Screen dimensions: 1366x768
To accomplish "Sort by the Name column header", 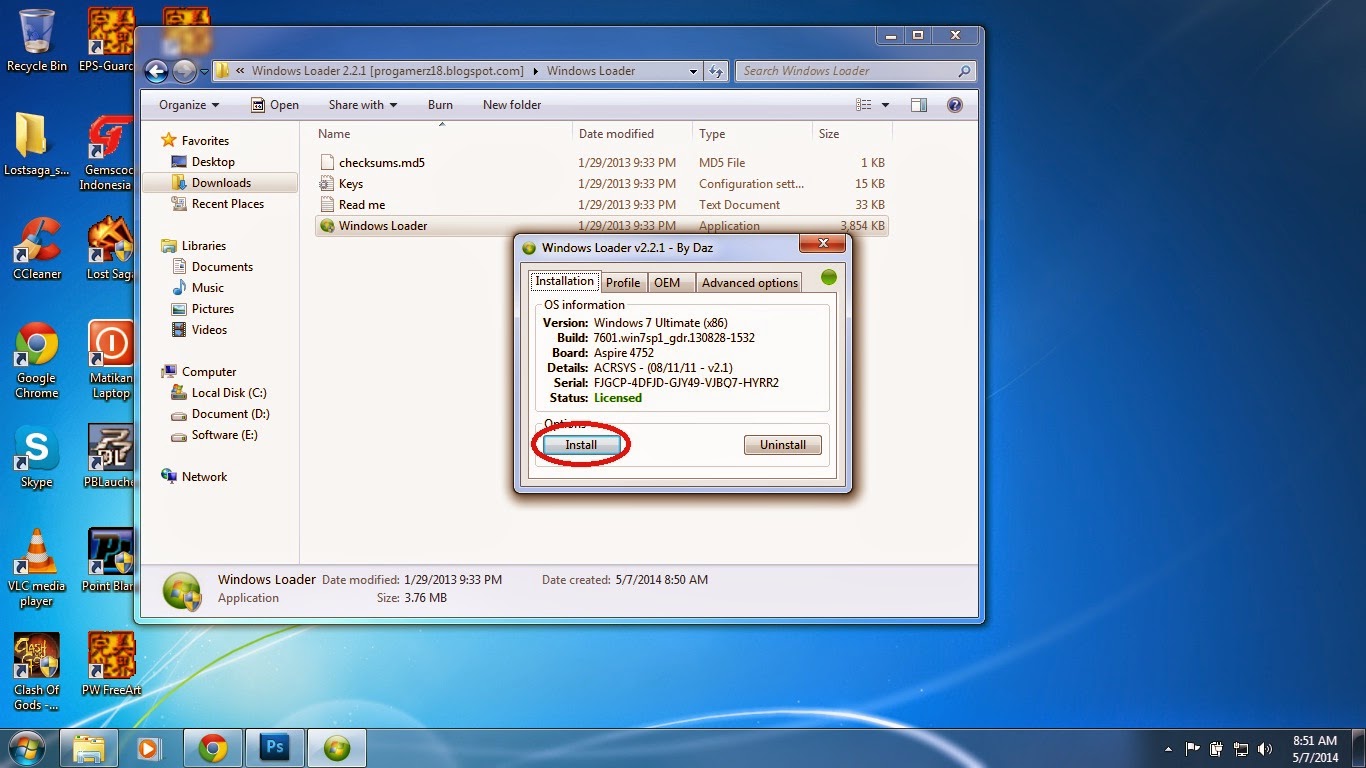I will pos(441,134).
